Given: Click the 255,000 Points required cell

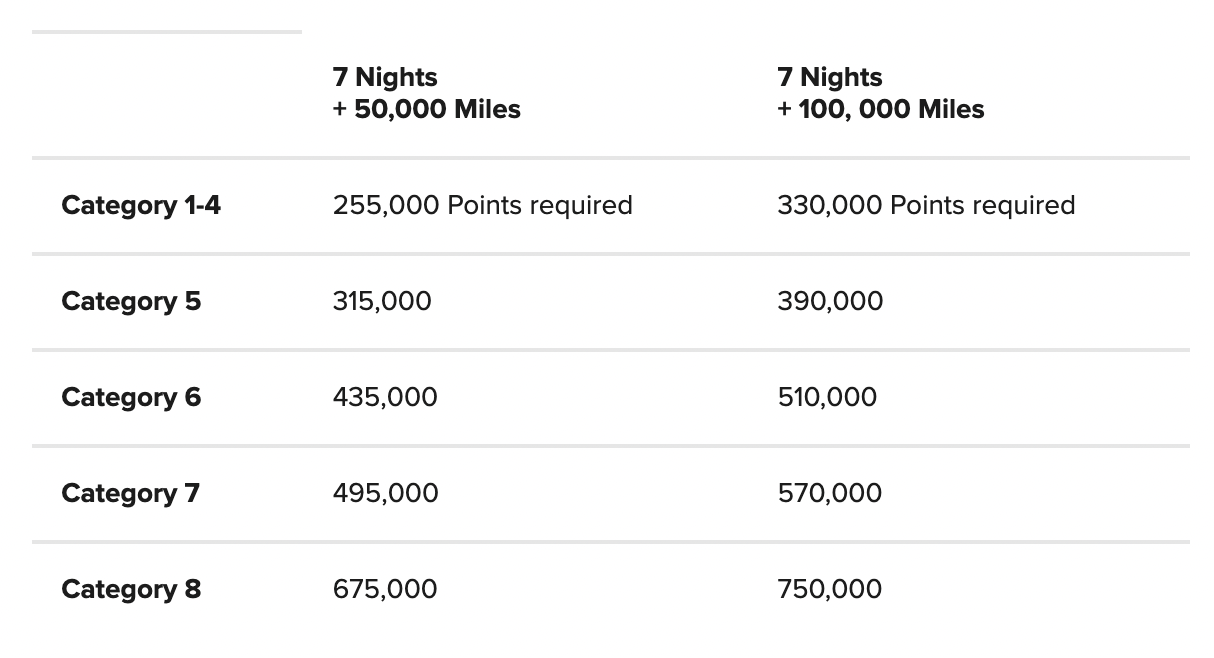Looking at the screenshot, I should click(x=482, y=205).
